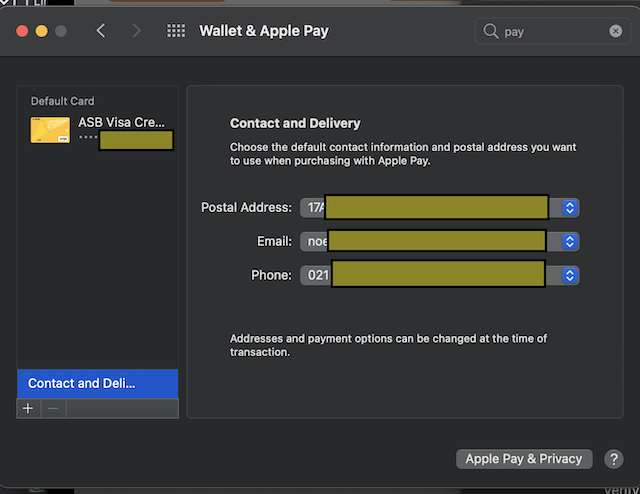640x494 pixels.
Task: Clear the search field text
Action: pyautogui.click(x=616, y=31)
